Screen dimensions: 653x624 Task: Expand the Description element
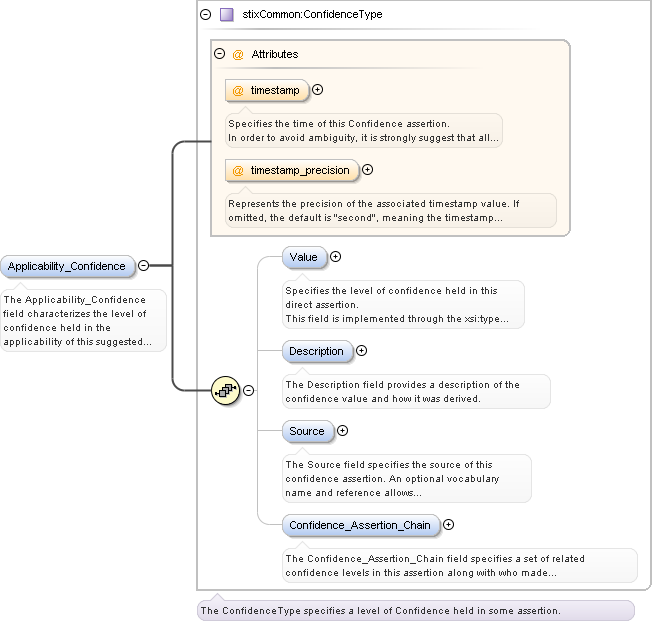point(361,351)
